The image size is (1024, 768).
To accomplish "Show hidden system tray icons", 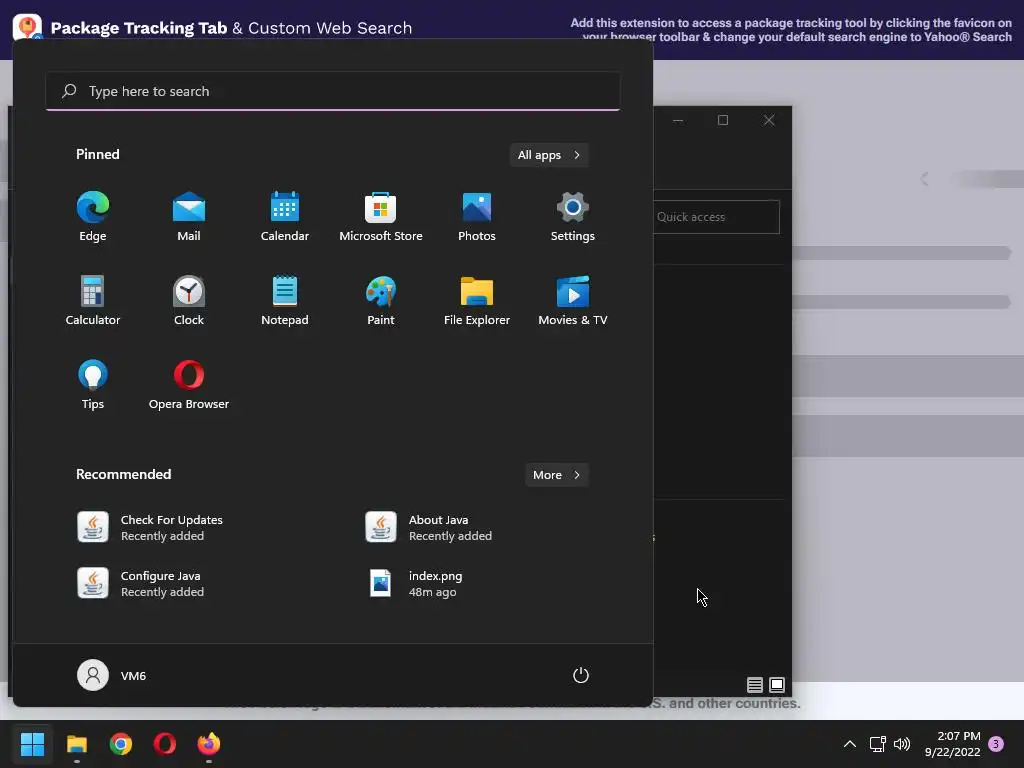I will point(850,744).
